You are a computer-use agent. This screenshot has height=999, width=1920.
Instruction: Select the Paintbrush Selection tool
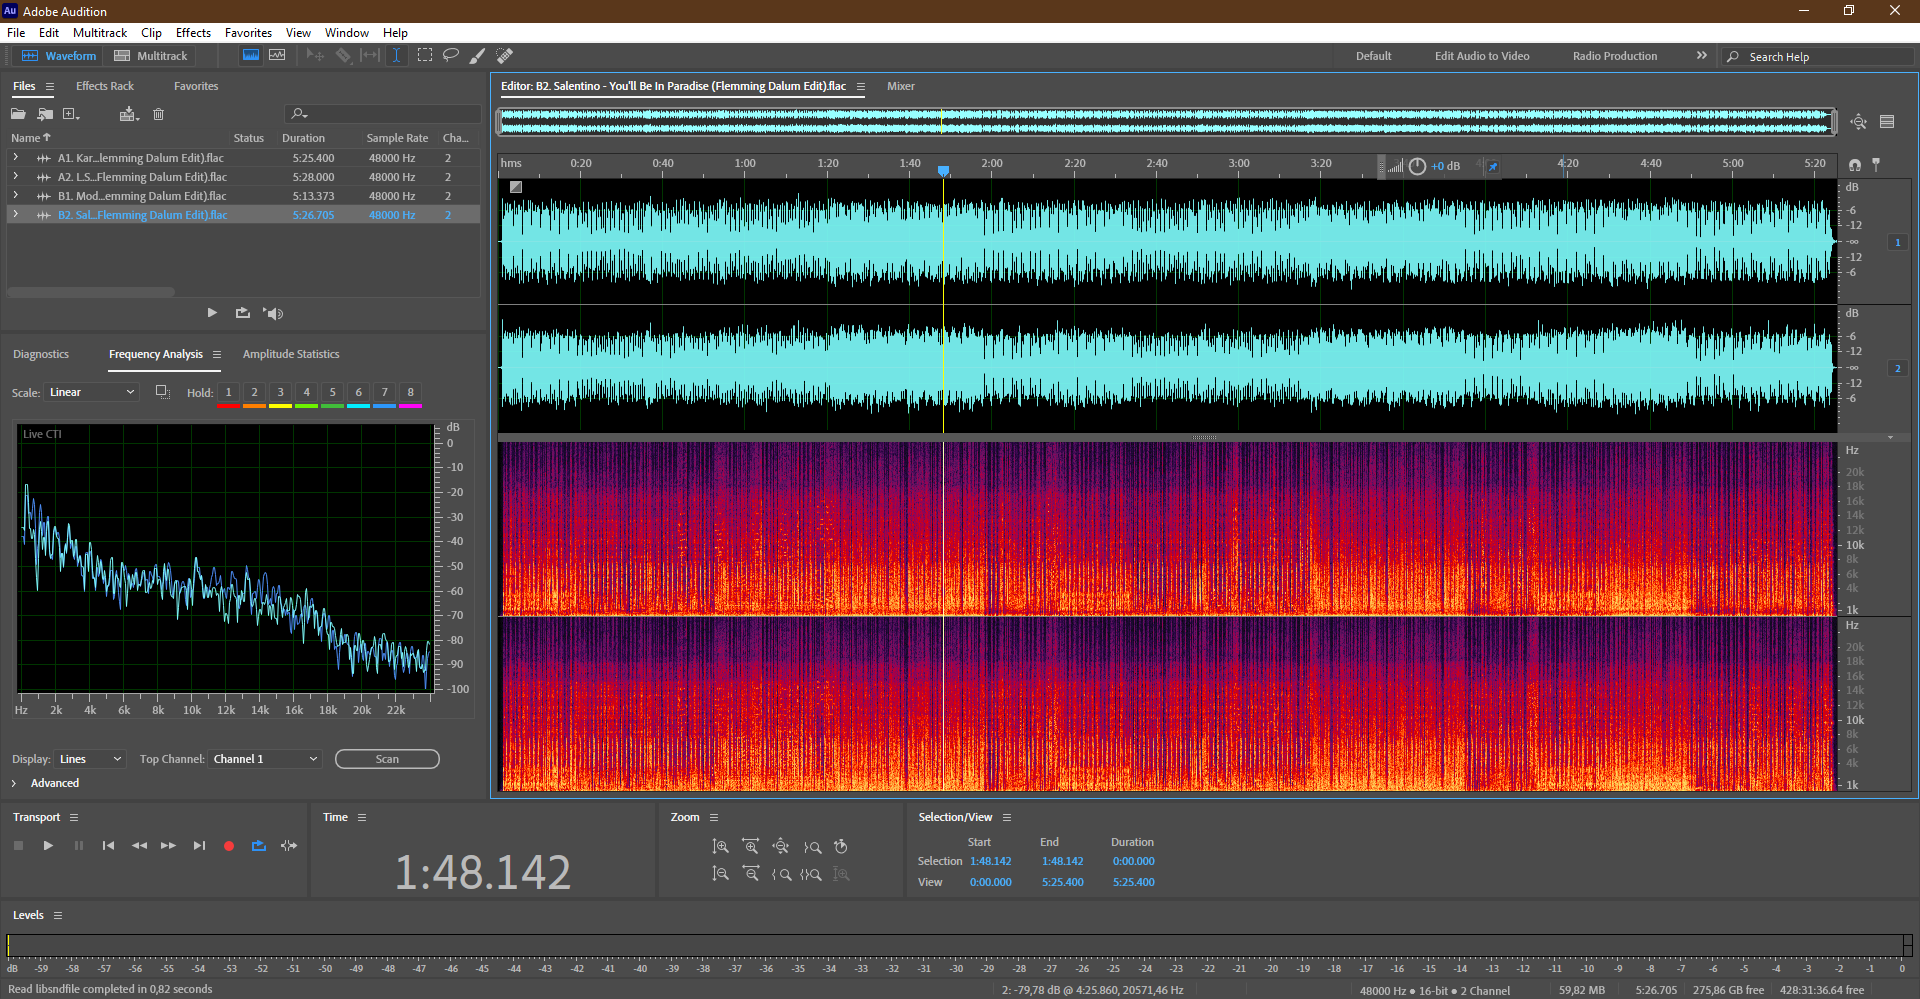click(478, 56)
